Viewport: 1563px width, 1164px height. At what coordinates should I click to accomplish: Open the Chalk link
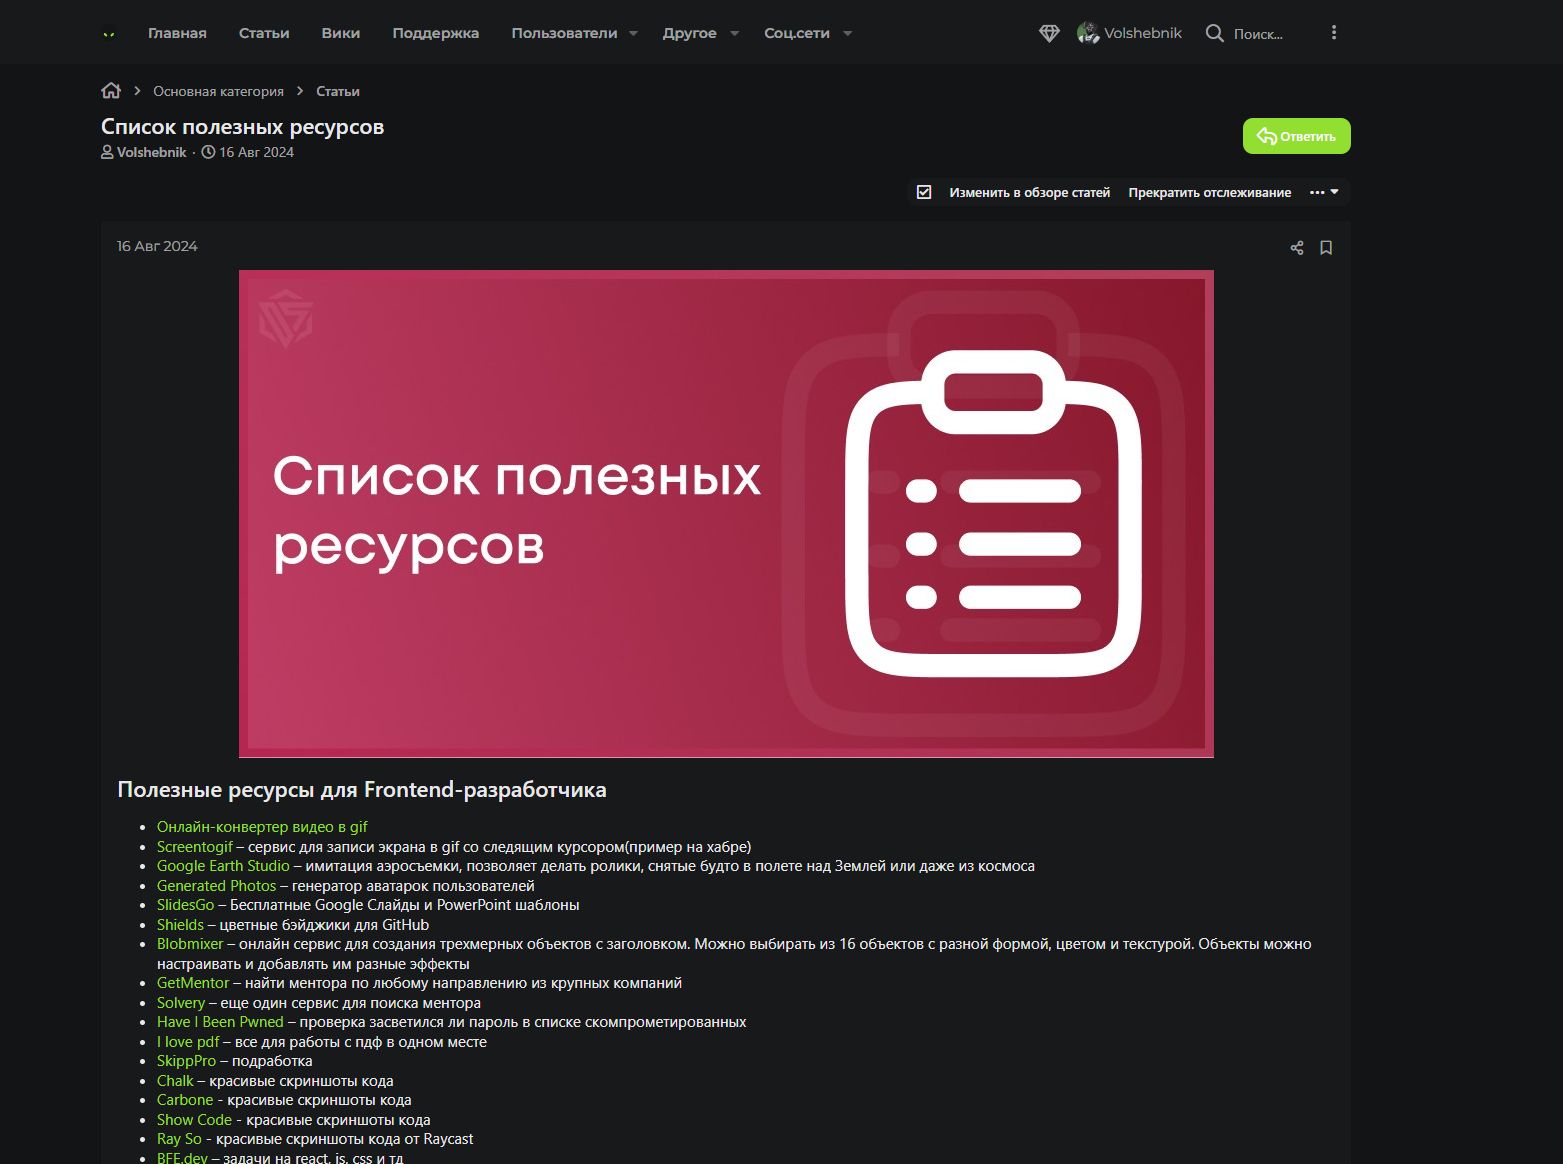(x=175, y=1081)
